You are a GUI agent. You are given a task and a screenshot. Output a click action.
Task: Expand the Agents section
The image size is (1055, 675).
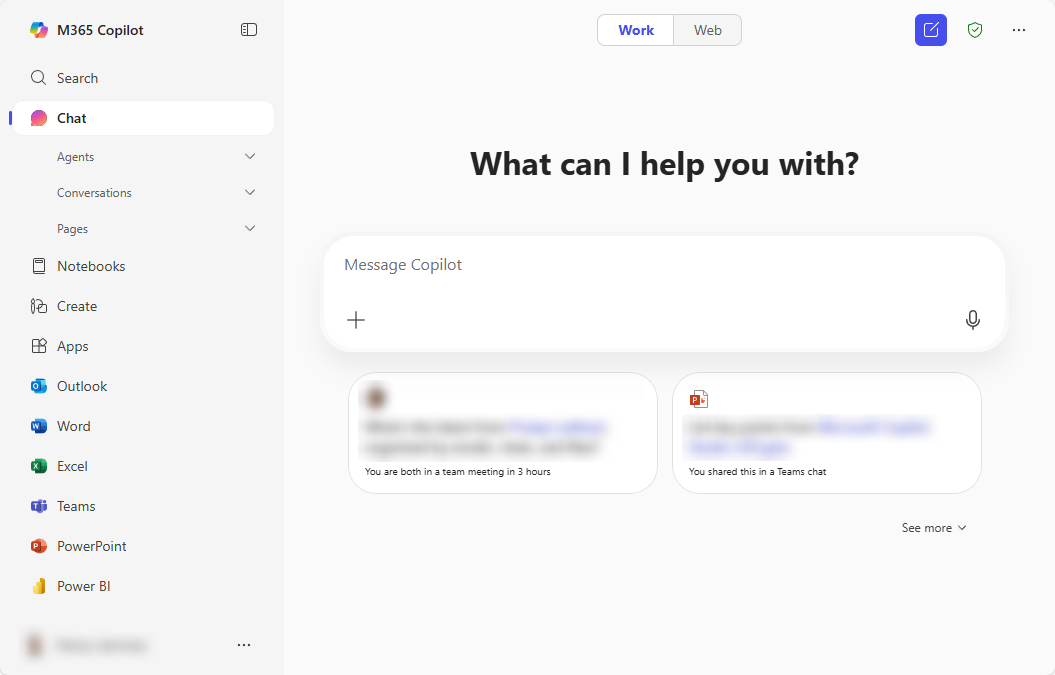click(250, 157)
